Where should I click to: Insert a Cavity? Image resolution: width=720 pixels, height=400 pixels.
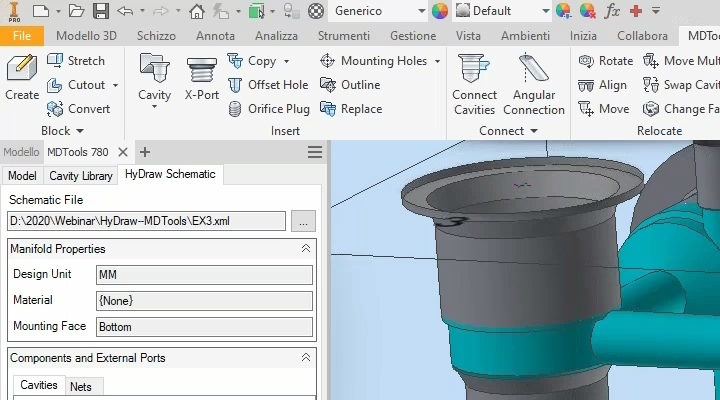pyautogui.click(x=154, y=77)
